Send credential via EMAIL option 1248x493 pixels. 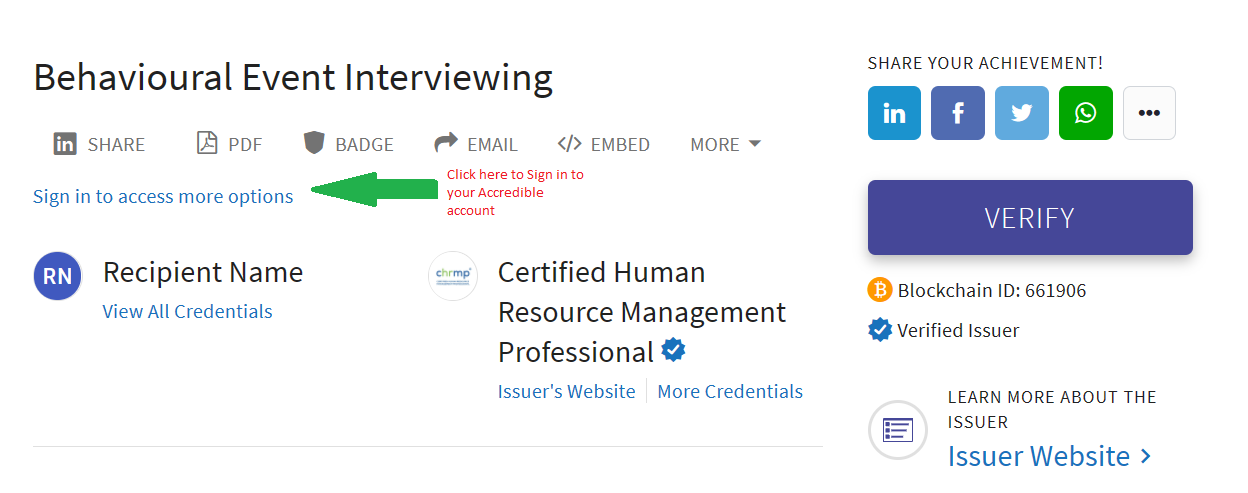(475, 144)
